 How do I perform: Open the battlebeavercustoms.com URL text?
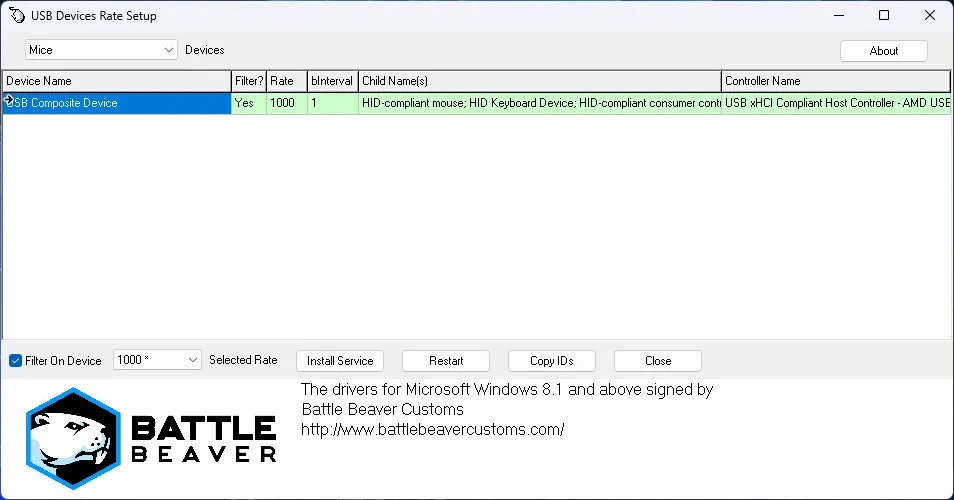[x=433, y=430]
